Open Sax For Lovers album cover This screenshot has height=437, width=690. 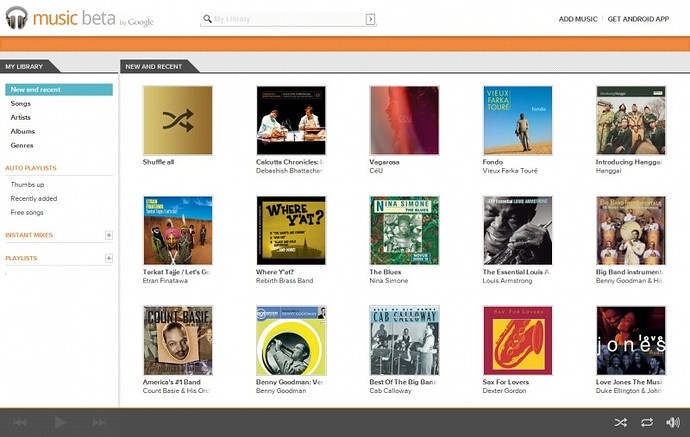click(x=518, y=341)
